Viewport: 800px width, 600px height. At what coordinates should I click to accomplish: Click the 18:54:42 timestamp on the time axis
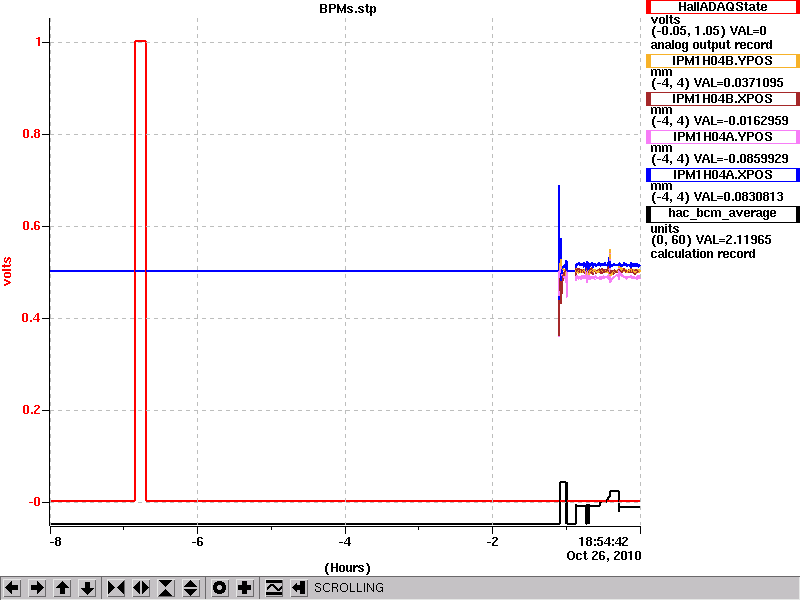(603, 542)
